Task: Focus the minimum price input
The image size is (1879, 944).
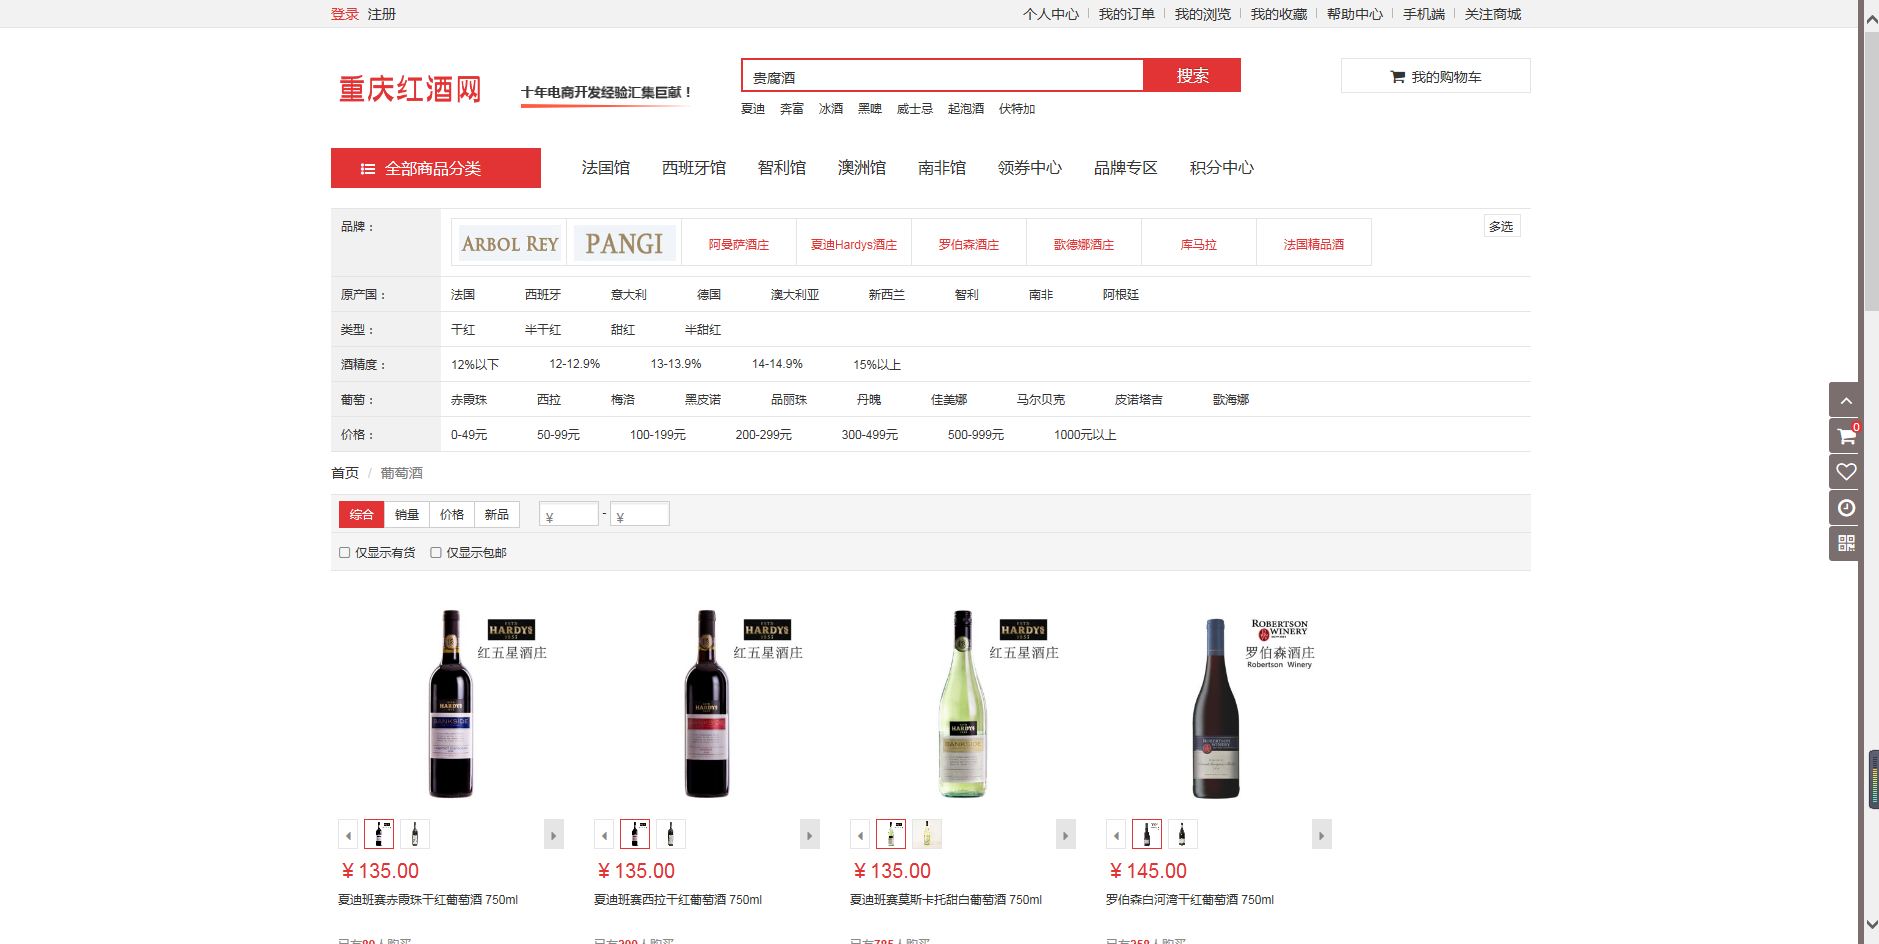Action: pos(569,514)
